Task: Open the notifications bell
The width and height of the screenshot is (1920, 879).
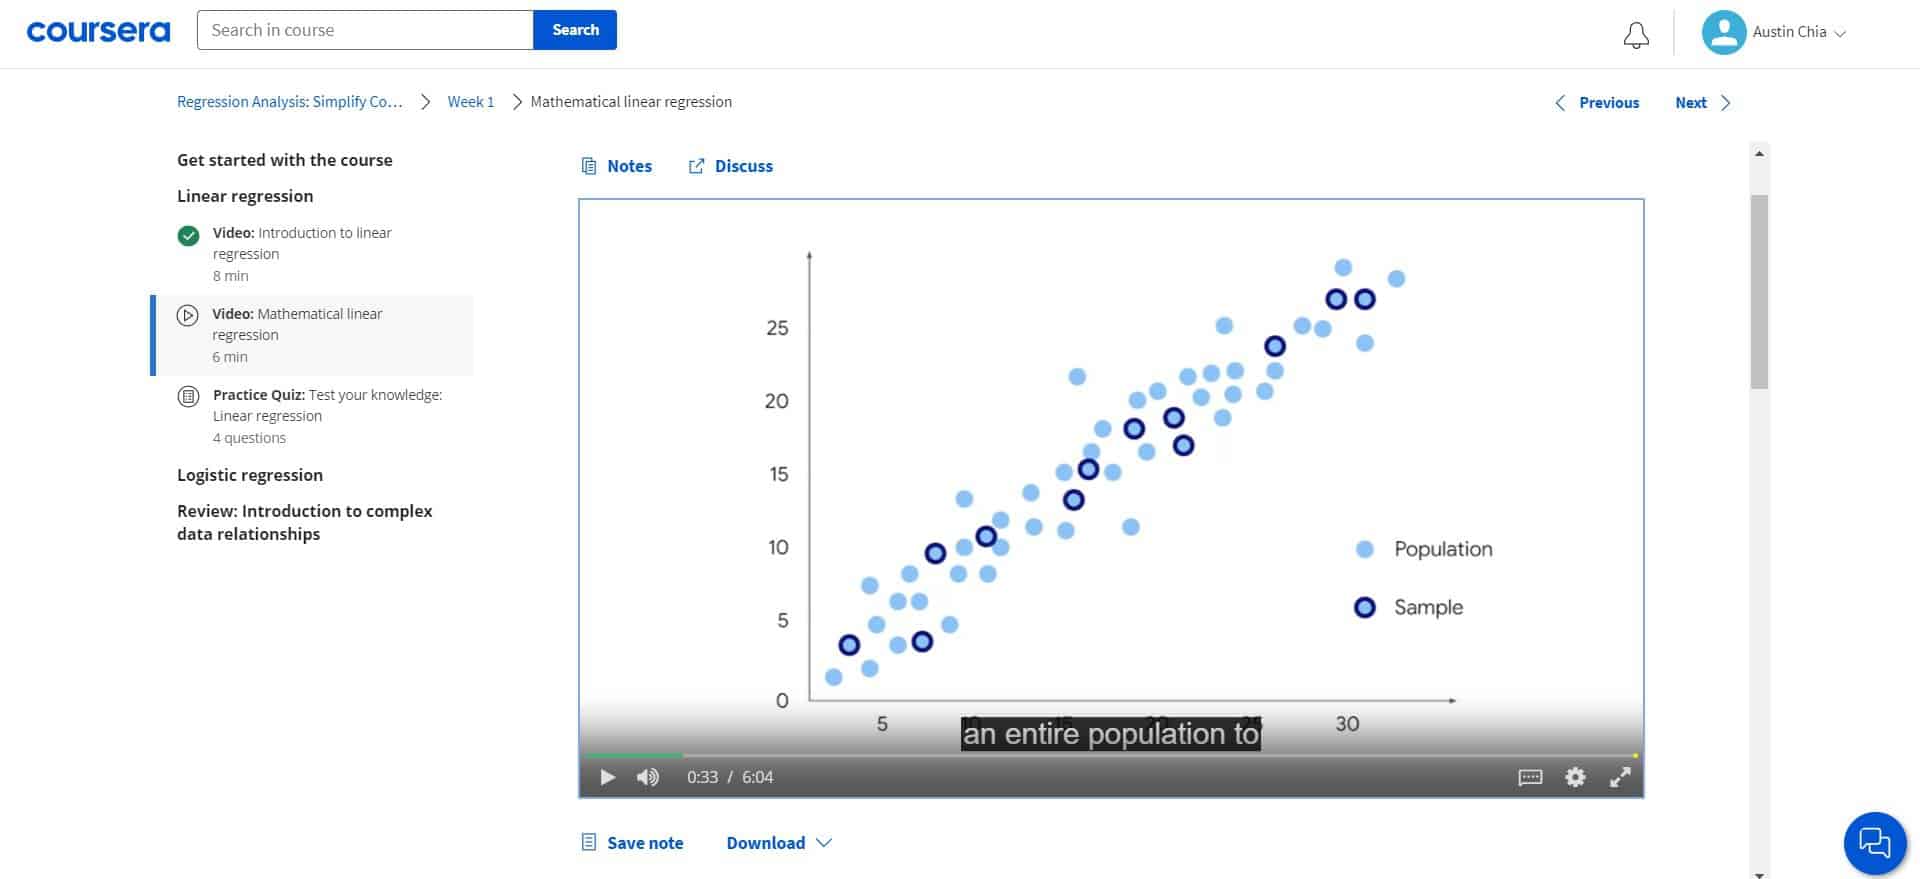Action: coord(1636,33)
